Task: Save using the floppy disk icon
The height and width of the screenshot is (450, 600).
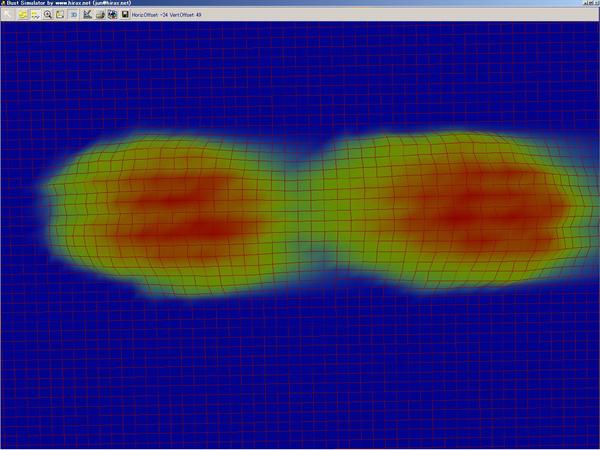Action: (x=124, y=15)
